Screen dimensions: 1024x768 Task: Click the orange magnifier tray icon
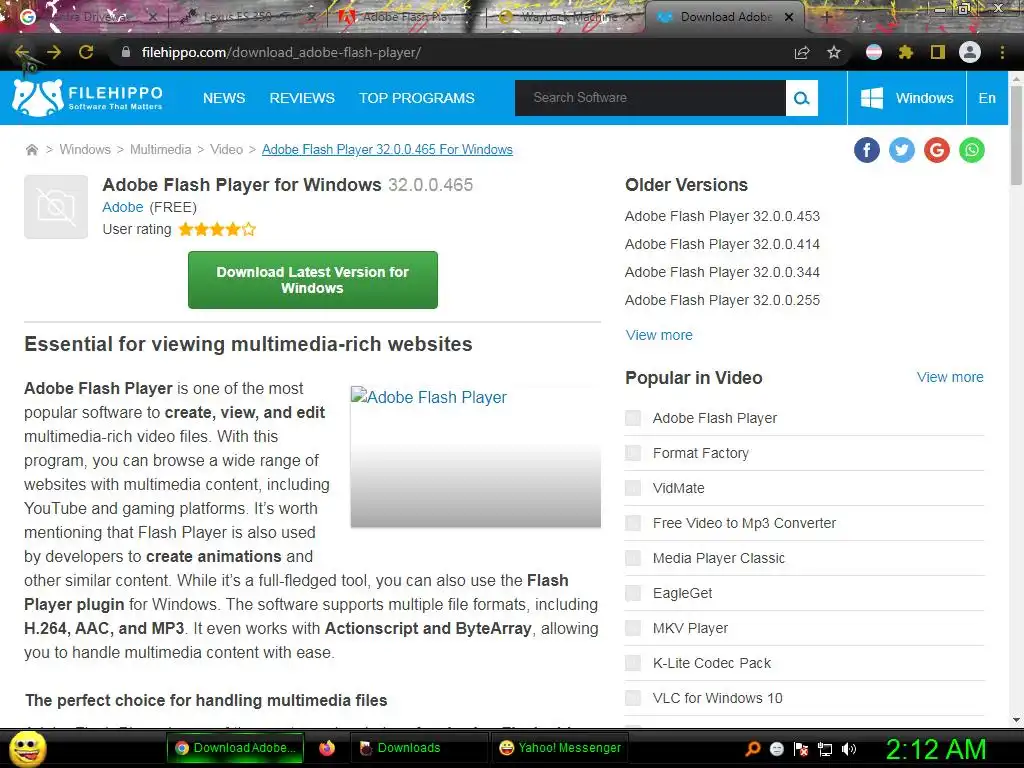(753, 748)
